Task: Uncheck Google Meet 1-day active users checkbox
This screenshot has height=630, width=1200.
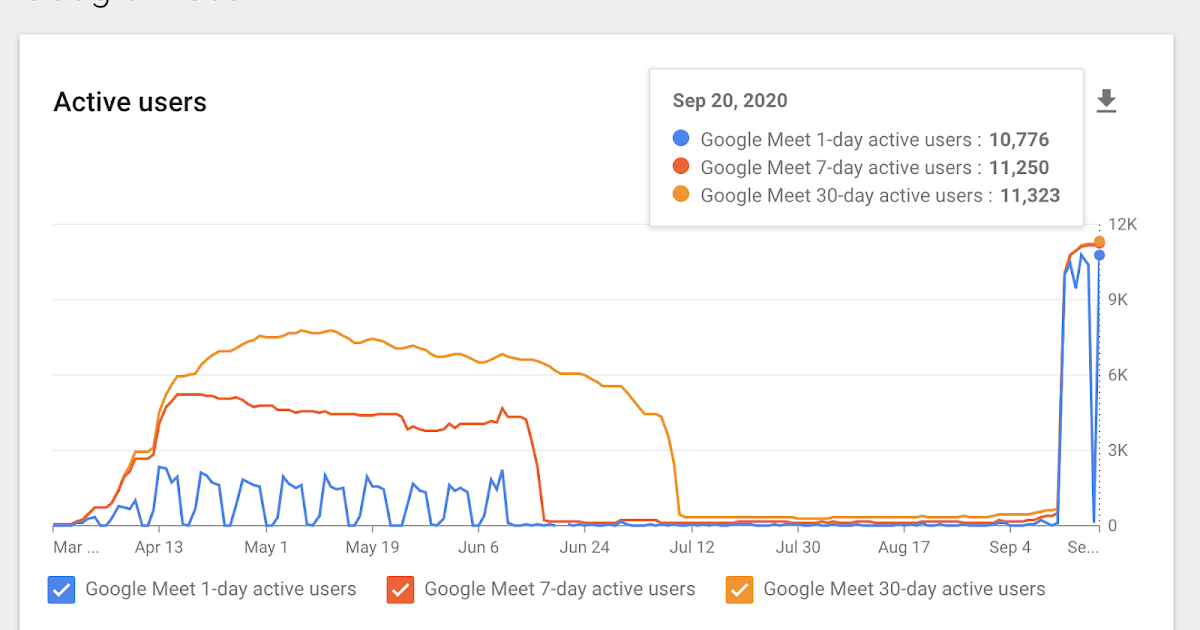Action: [61, 590]
